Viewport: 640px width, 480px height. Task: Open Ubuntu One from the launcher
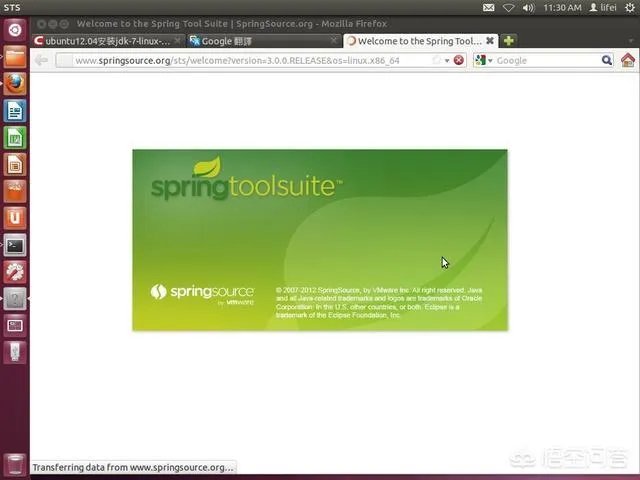(15, 218)
